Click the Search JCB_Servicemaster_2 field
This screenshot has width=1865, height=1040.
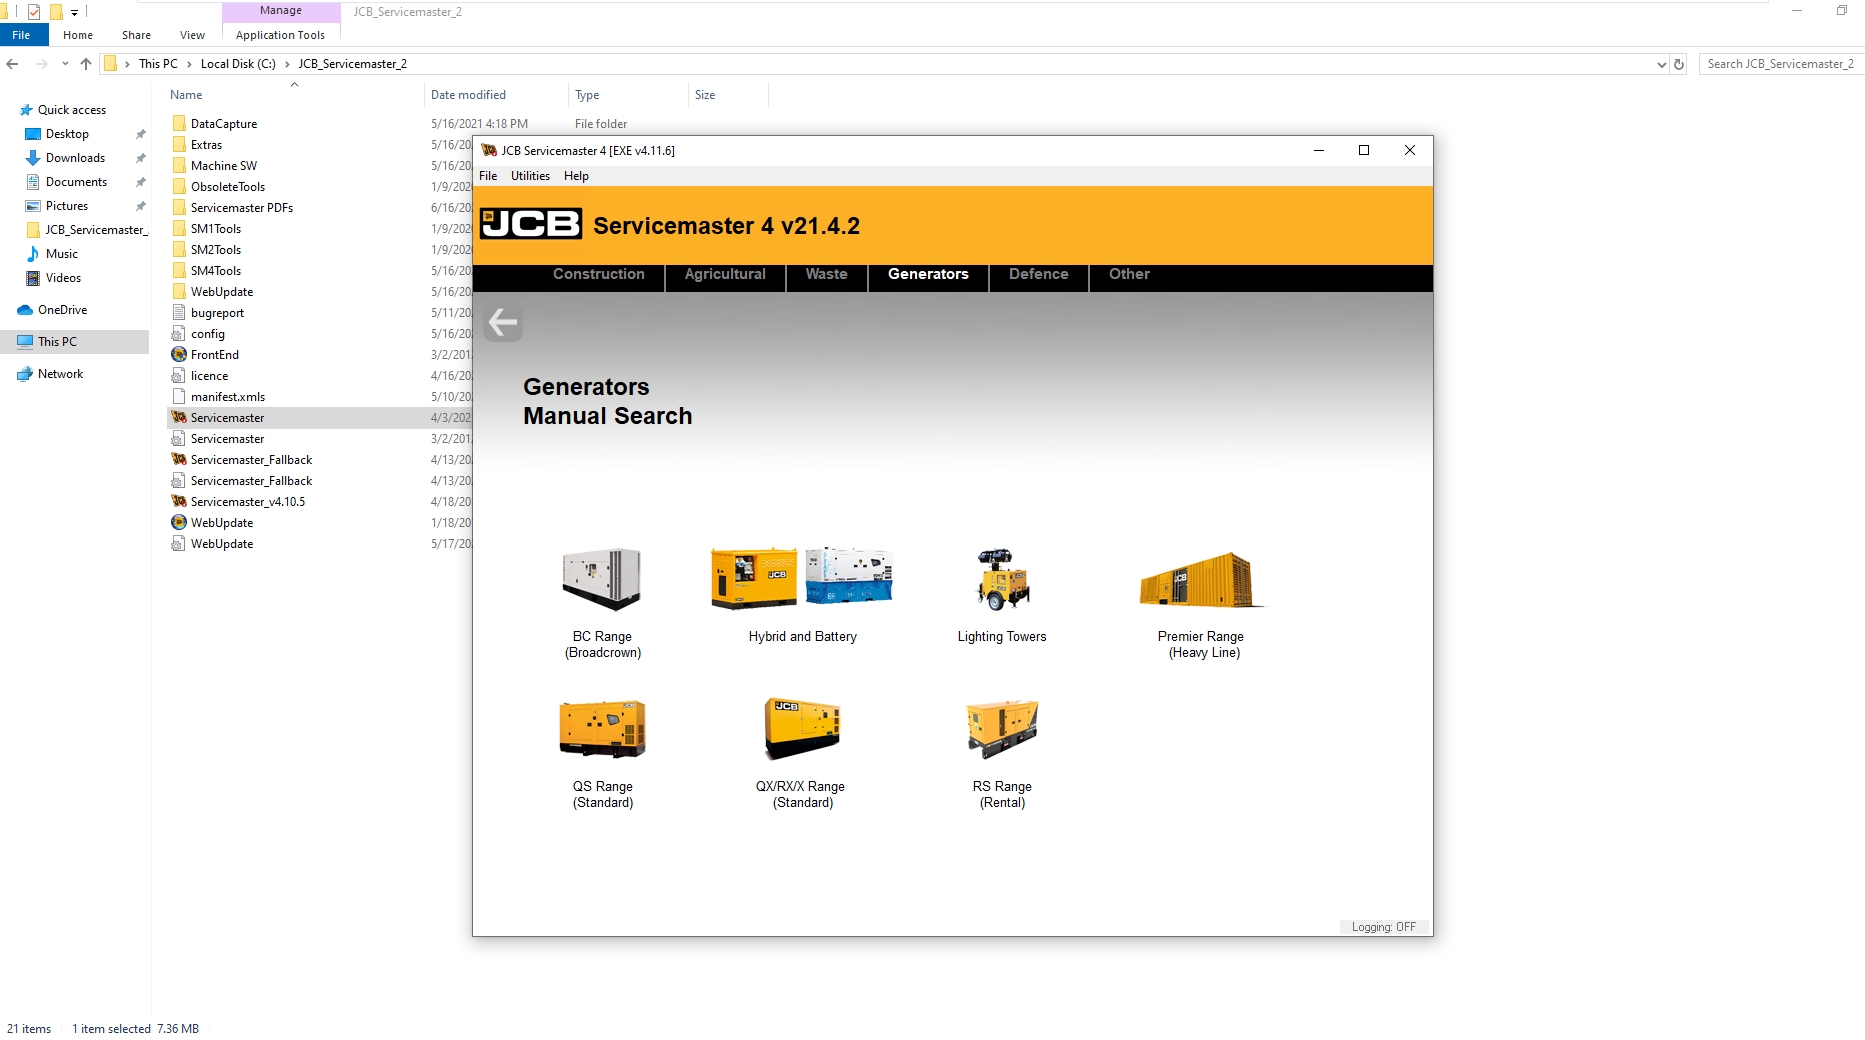pos(1781,64)
